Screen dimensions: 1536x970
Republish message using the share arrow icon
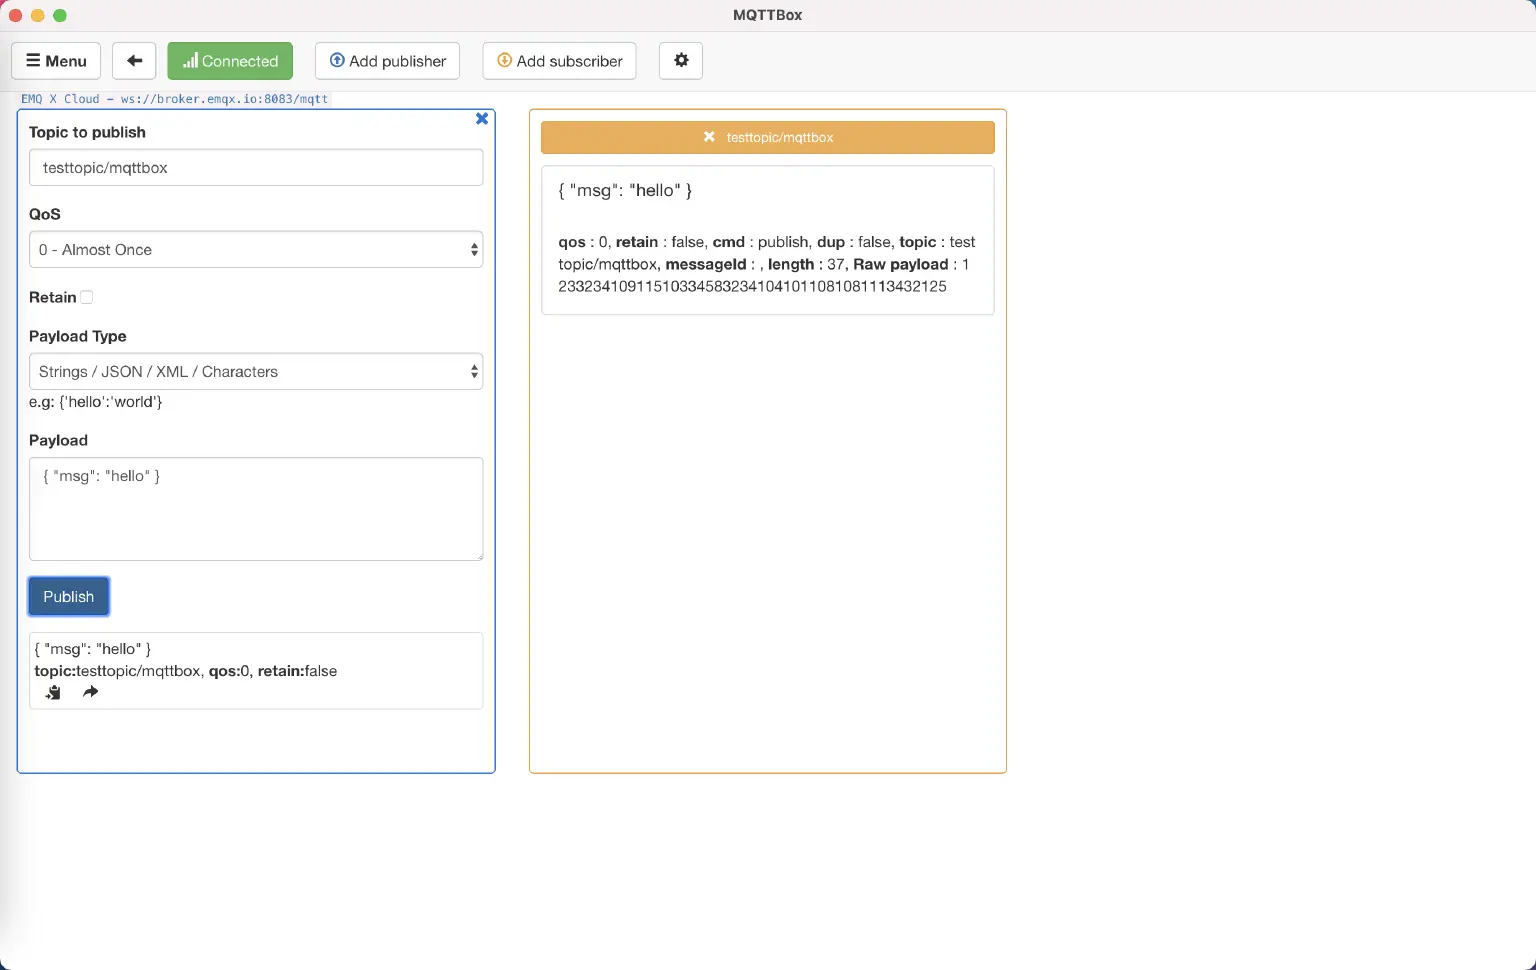point(91,692)
